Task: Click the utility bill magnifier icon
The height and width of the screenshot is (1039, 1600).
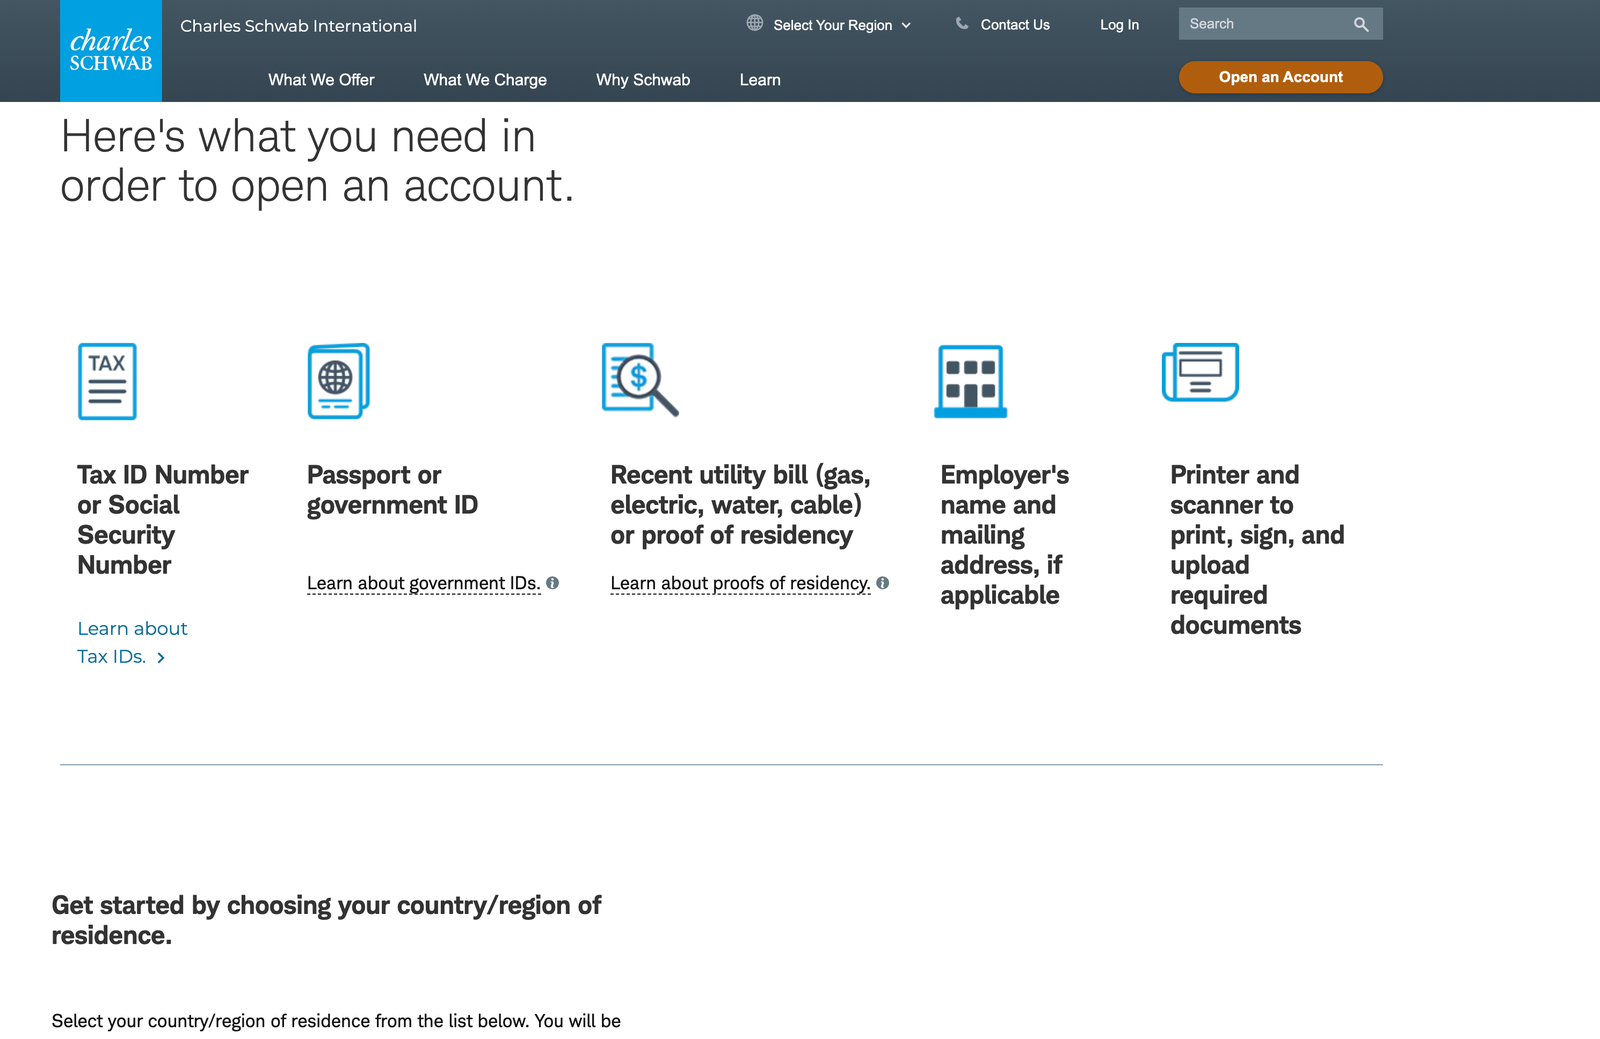Action: point(640,379)
